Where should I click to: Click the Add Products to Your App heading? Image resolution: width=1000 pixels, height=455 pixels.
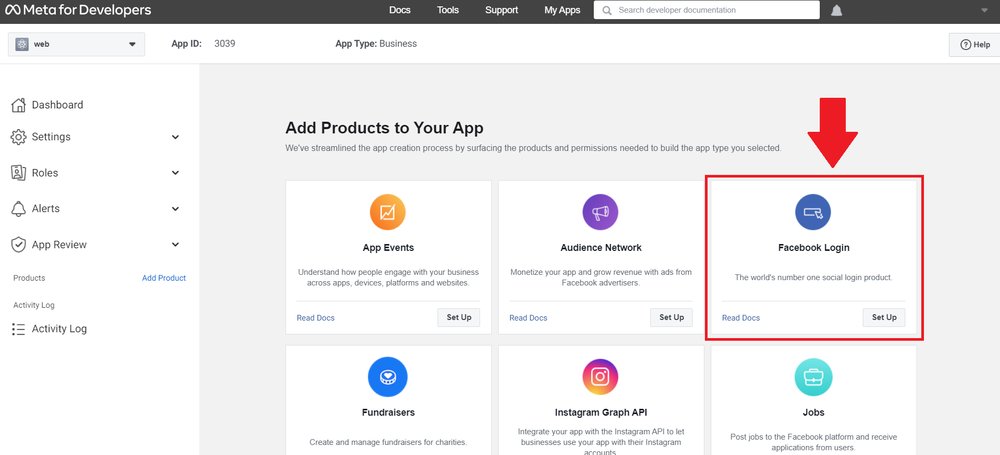click(x=384, y=128)
